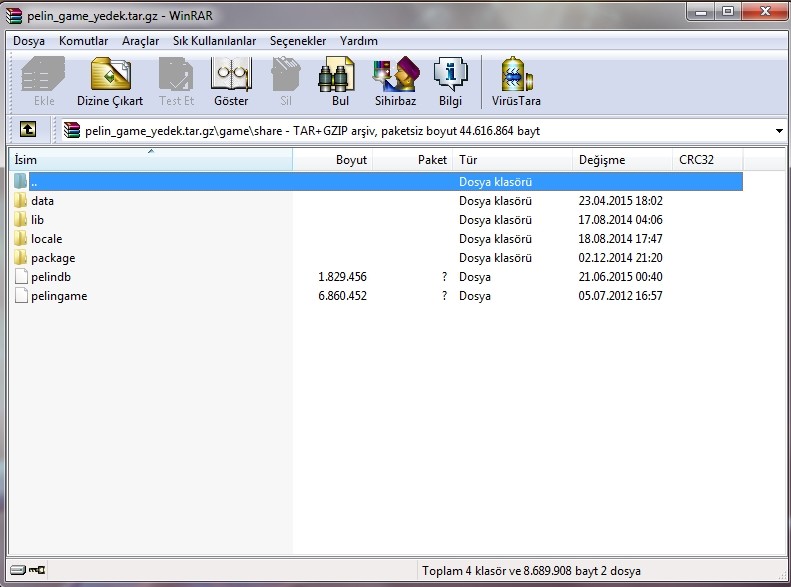791x587 pixels.
Task: Open the Sık Kullanılanlar menu
Action: [214, 41]
